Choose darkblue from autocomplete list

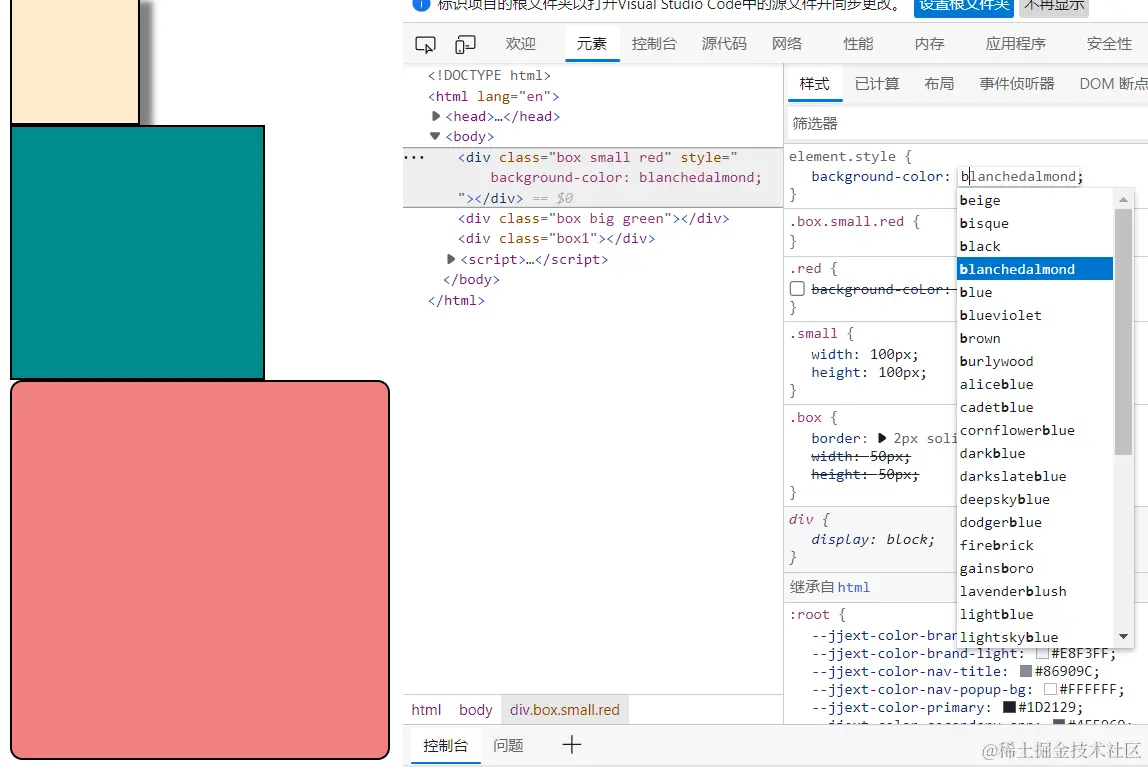(1035, 454)
